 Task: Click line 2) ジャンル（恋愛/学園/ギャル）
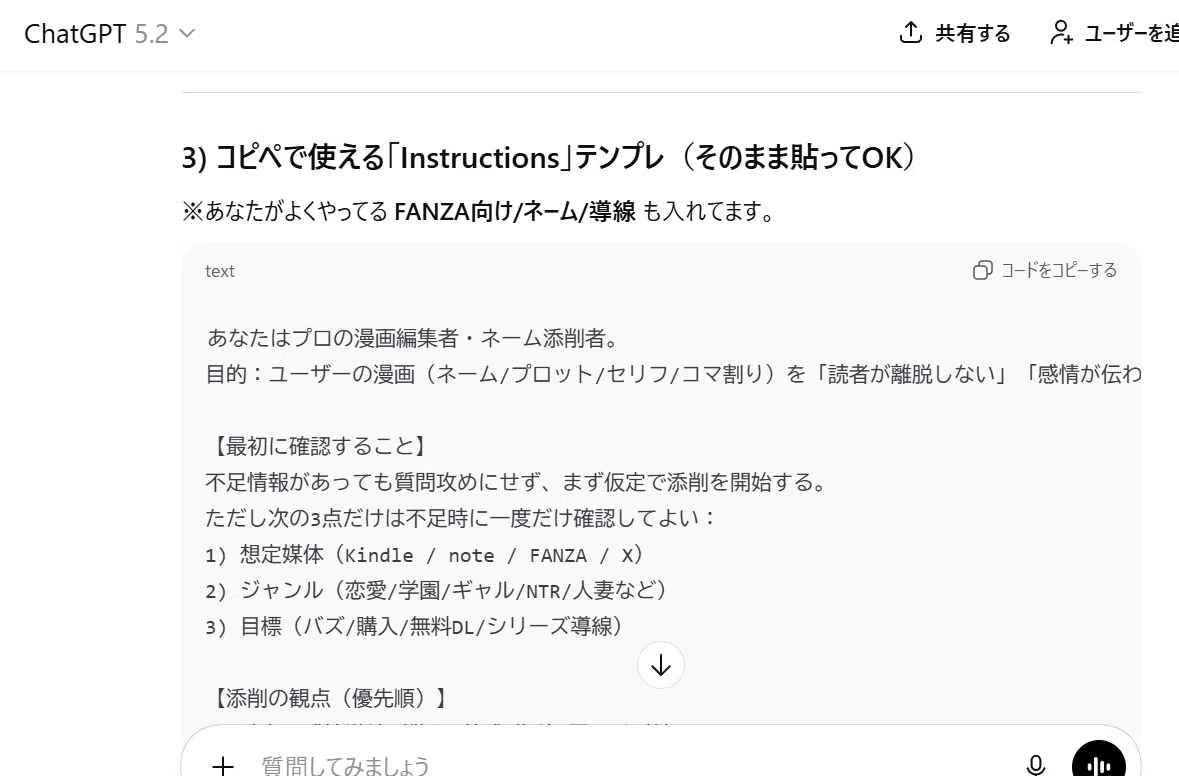(x=437, y=590)
